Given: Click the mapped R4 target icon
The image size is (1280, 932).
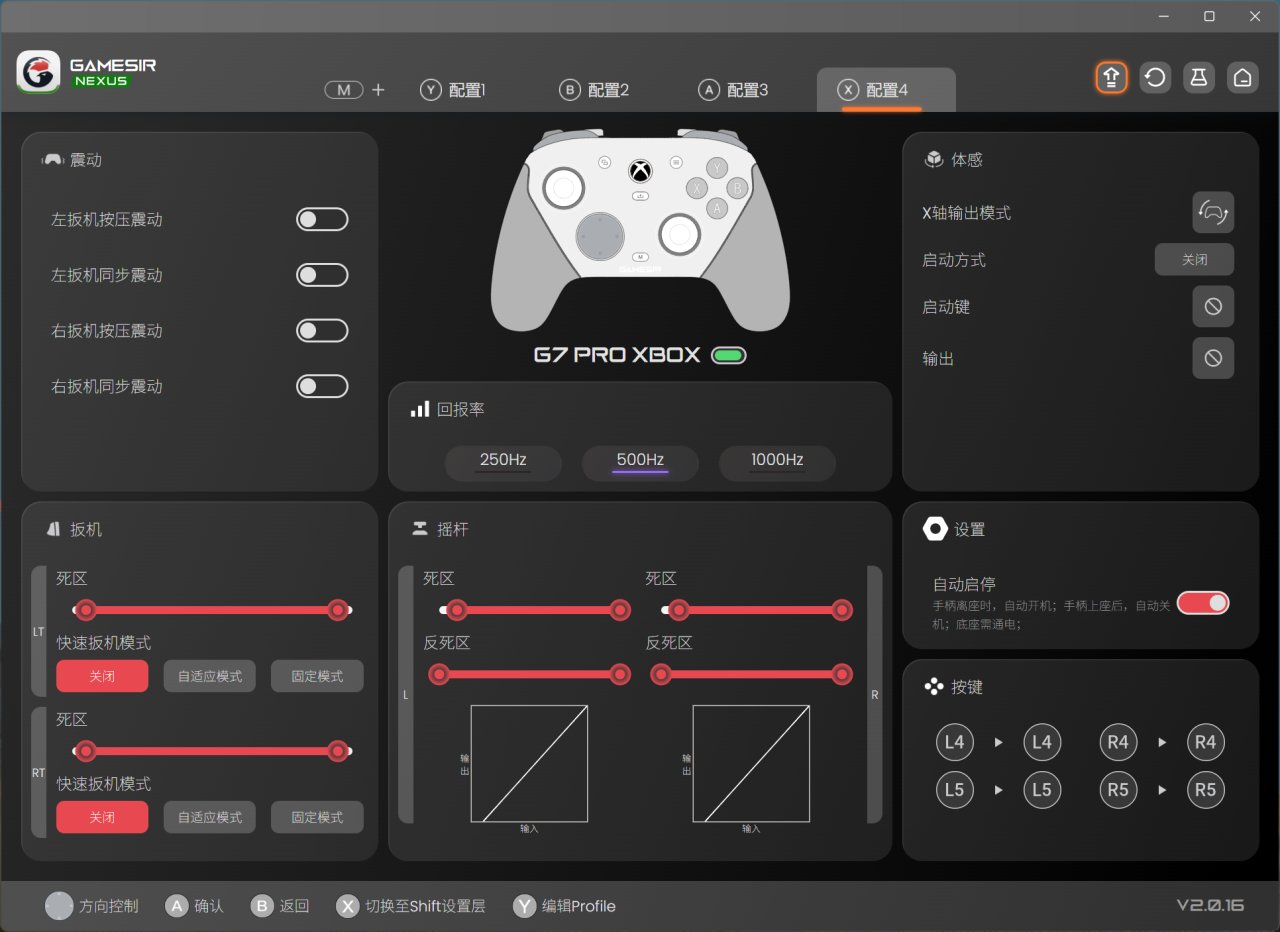Looking at the screenshot, I should (1205, 742).
